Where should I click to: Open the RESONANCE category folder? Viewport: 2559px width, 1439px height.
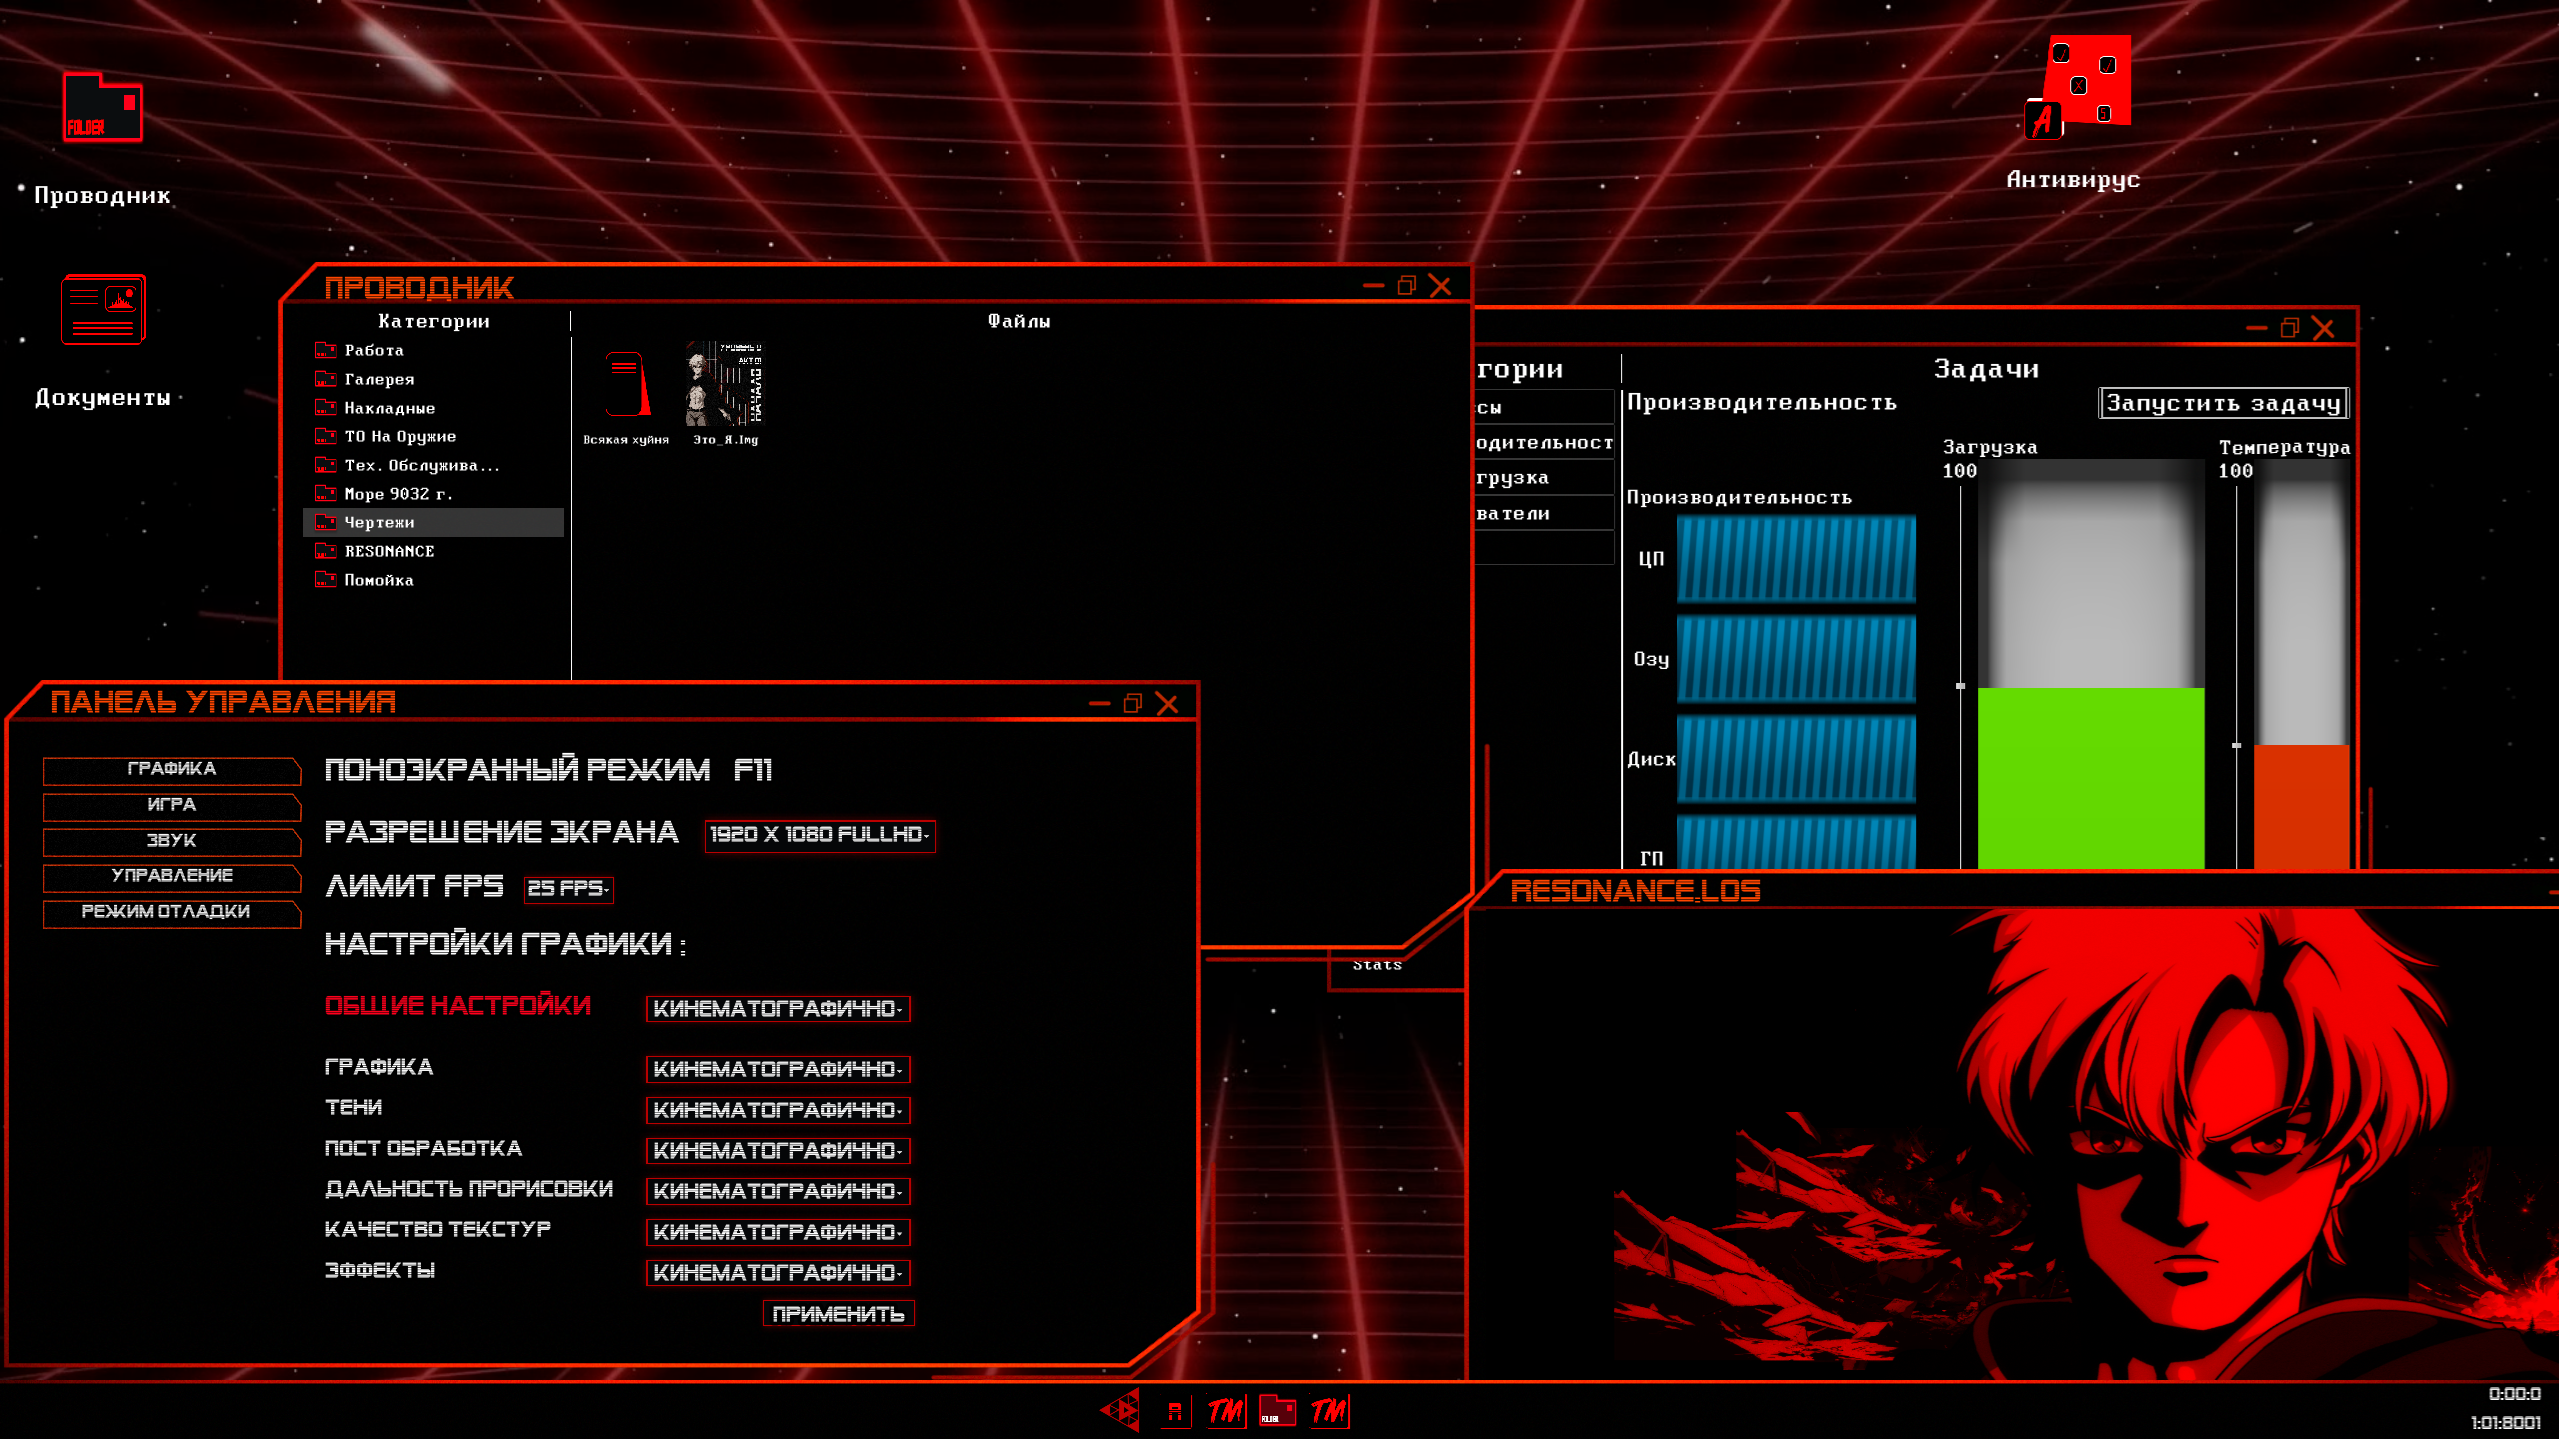(x=434, y=551)
